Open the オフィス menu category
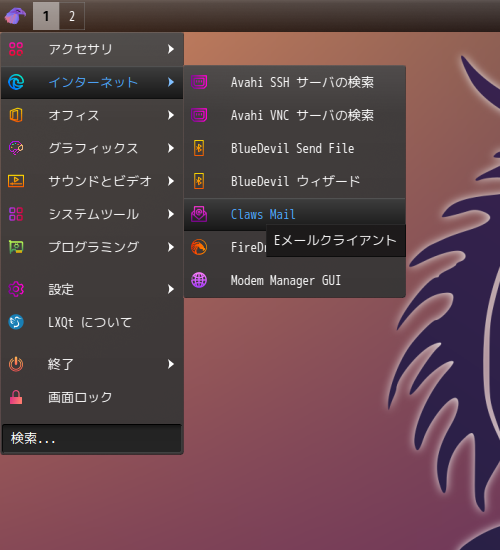 (92, 115)
